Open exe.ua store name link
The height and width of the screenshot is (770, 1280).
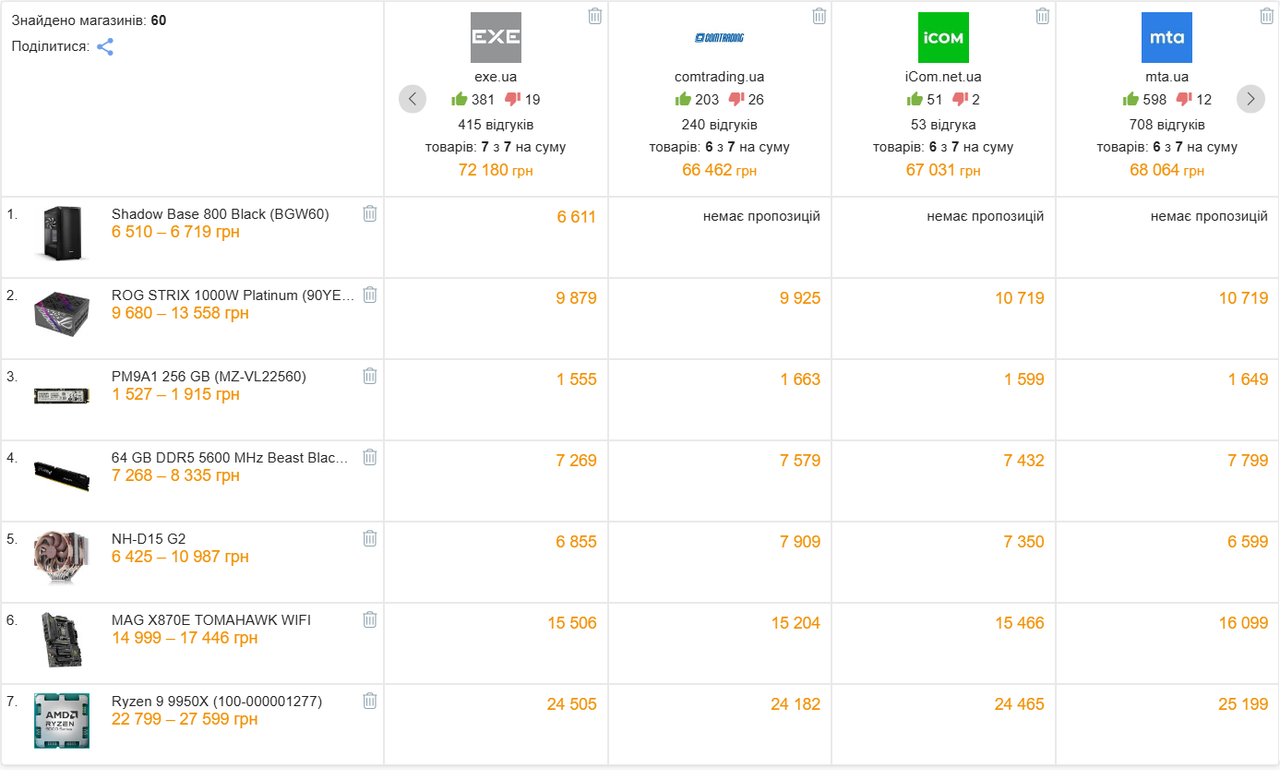coord(496,77)
